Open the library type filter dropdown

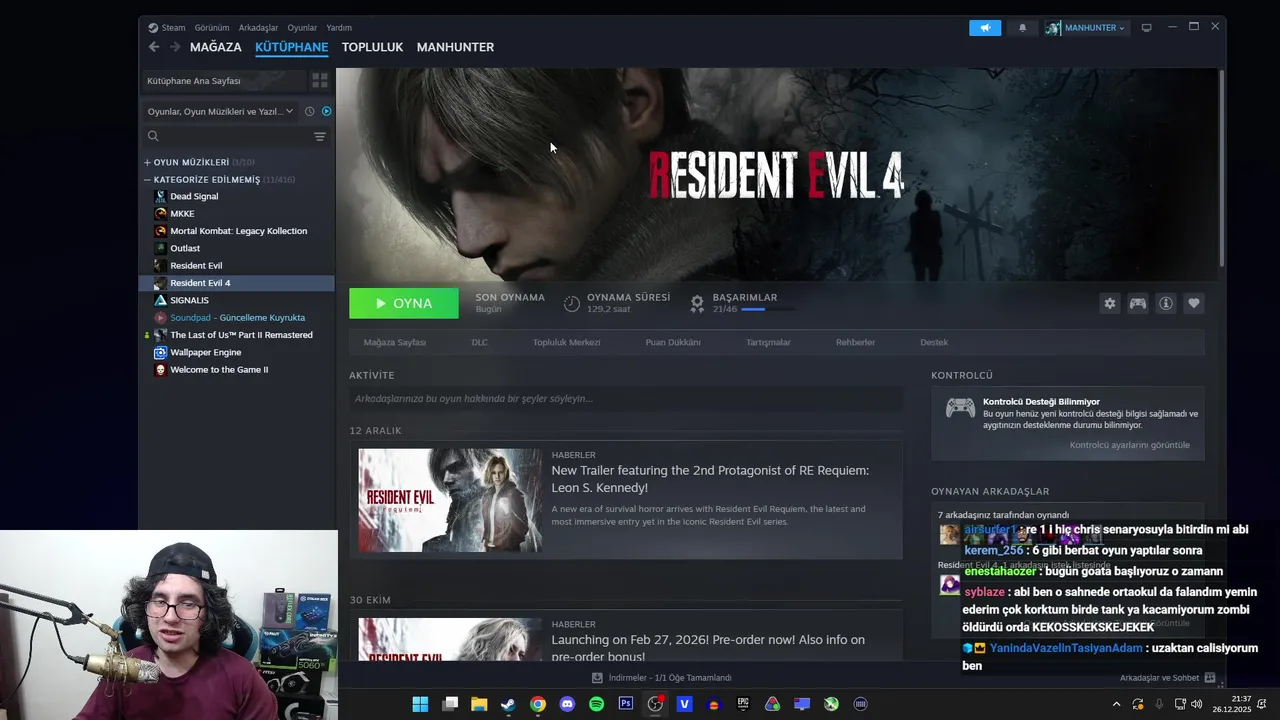tap(221, 111)
